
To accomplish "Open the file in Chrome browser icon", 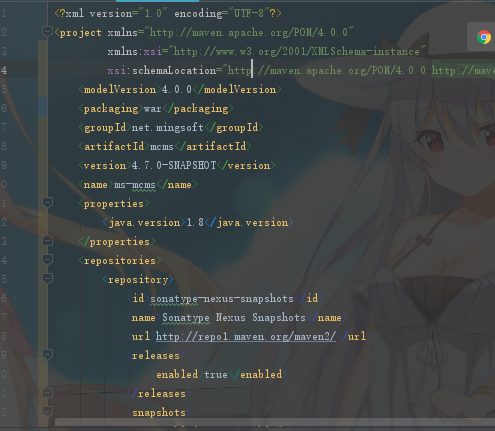I will pos(484,37).
